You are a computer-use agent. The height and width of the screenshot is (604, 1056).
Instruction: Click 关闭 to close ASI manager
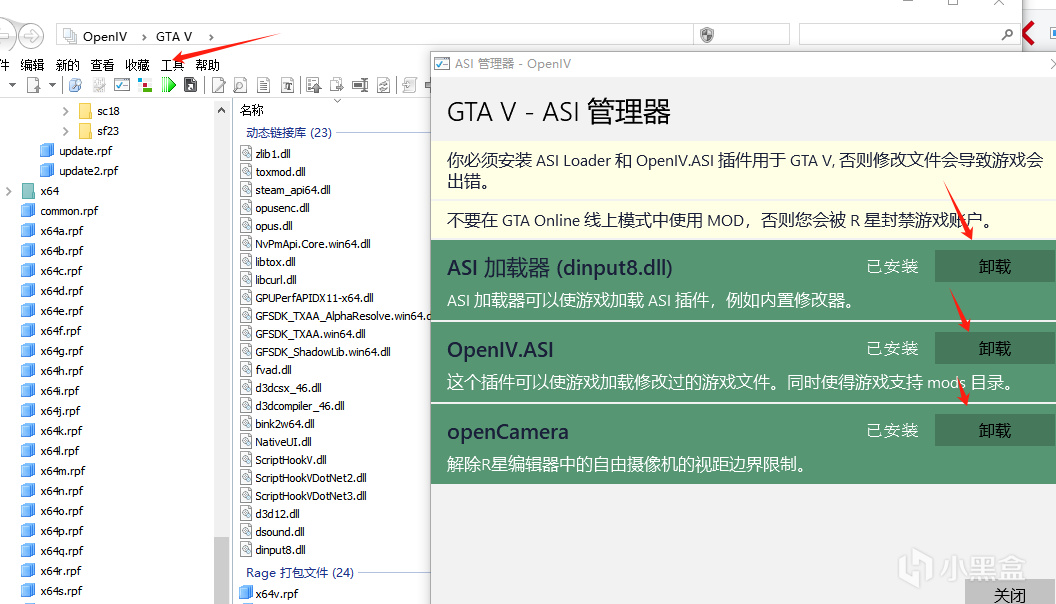(x=1010, y=593)
